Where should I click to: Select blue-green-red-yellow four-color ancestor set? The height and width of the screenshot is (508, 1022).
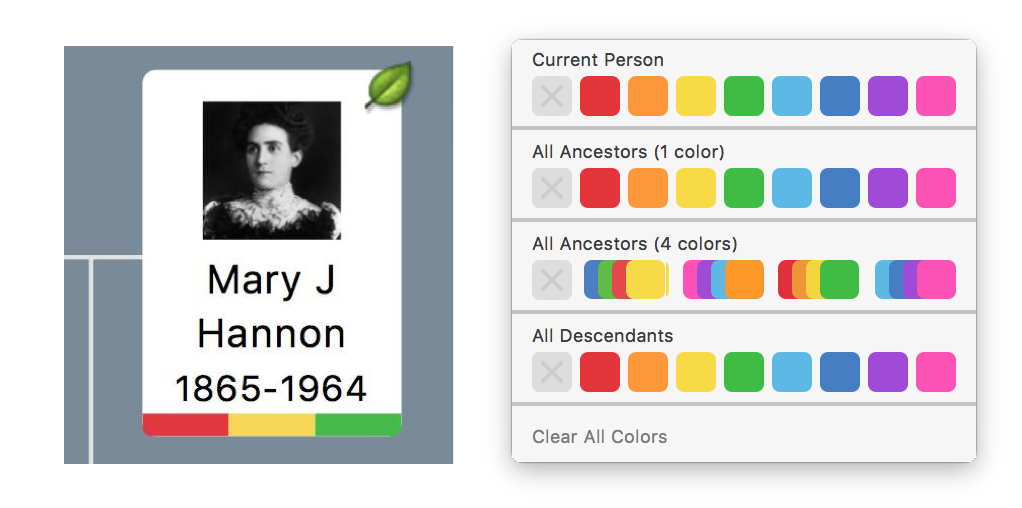pos(626,280)
